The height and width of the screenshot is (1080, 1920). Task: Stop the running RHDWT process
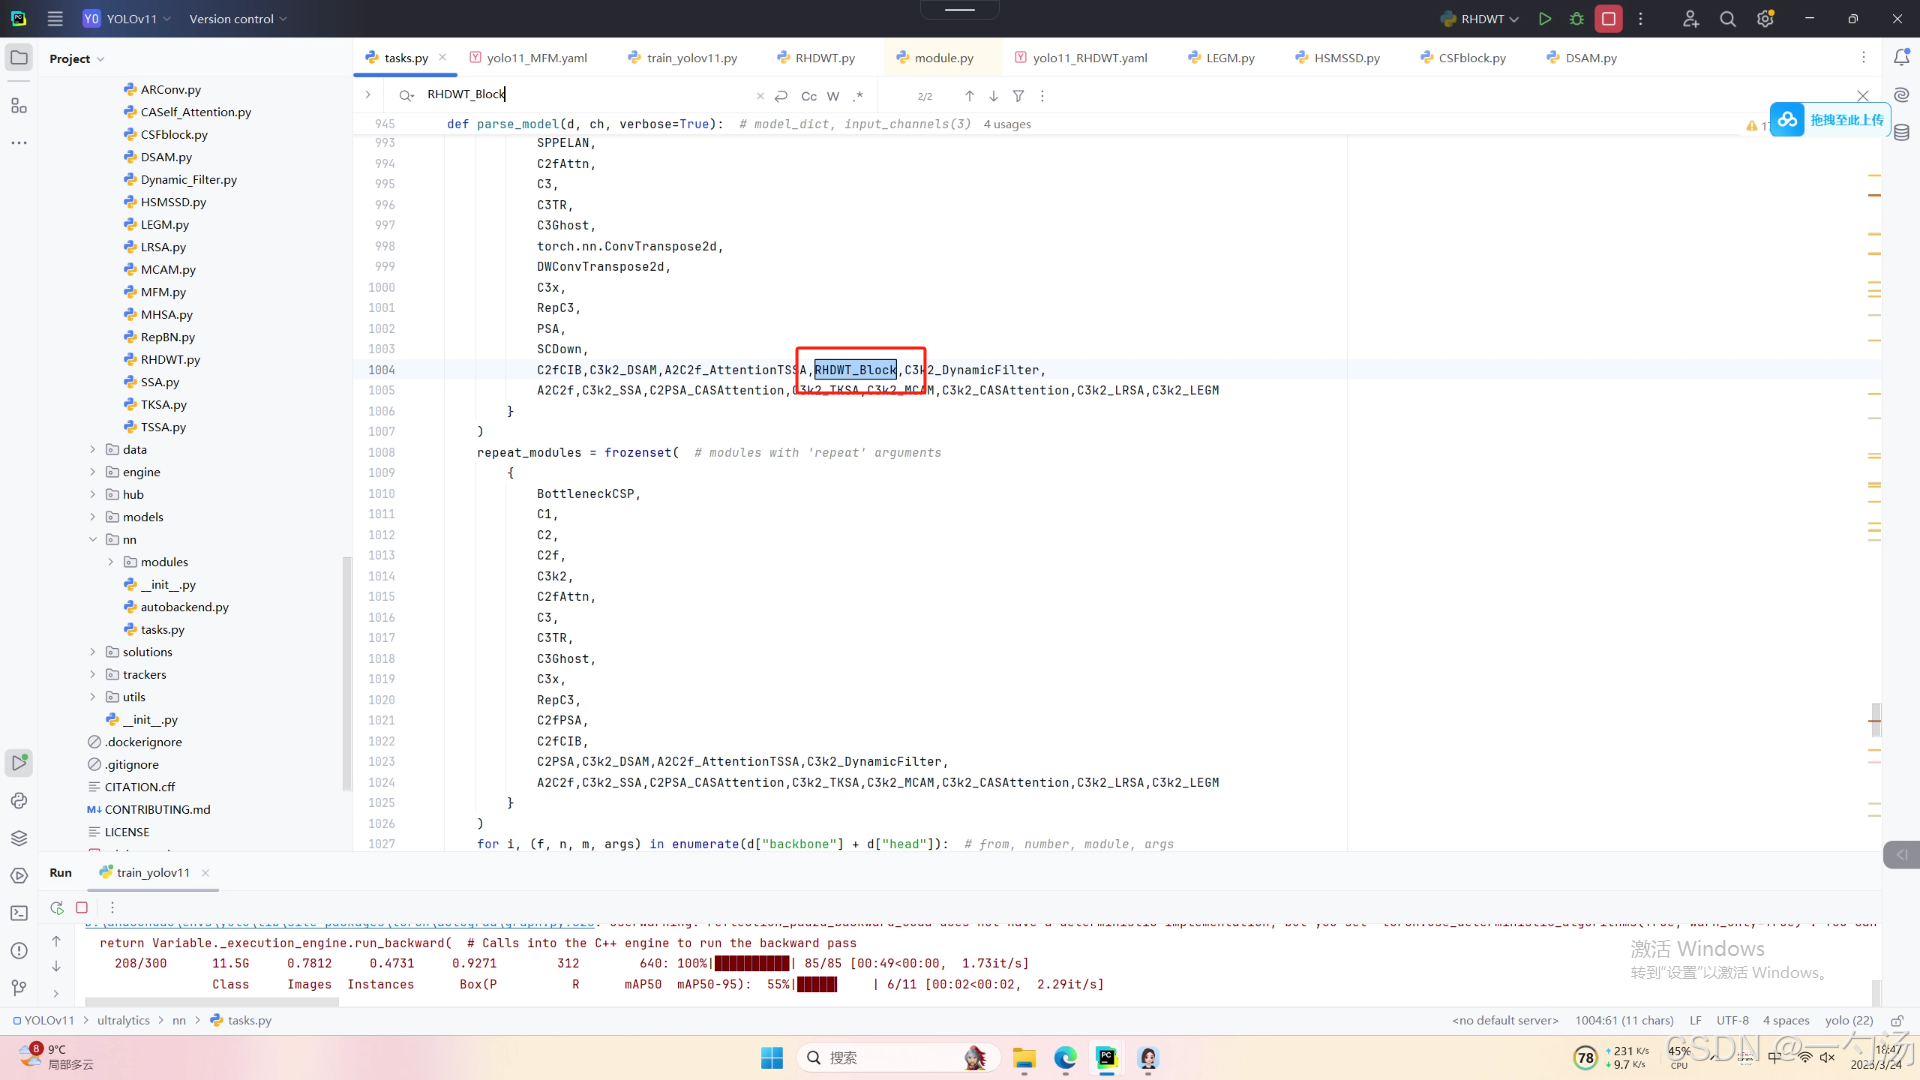pos(1609,19)
